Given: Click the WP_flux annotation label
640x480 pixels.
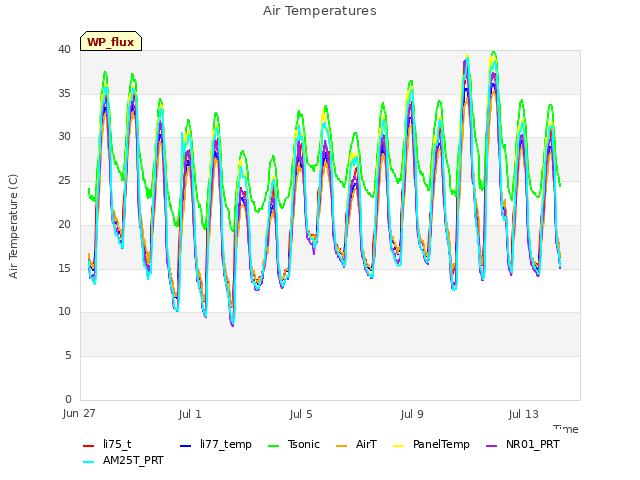Looking at the screenshot, I should click(111, 42).
